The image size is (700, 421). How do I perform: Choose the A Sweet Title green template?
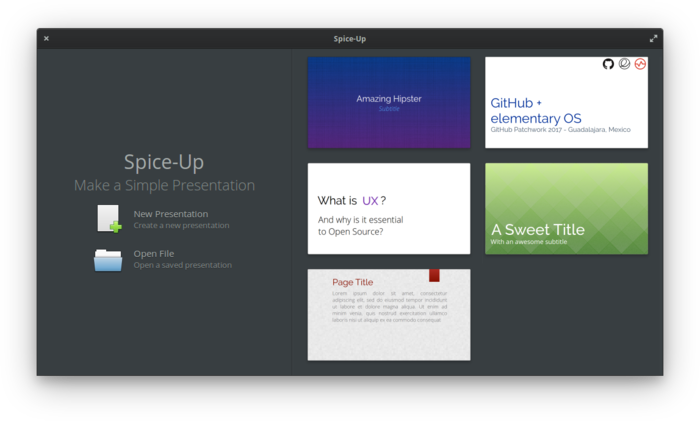tap(567, 208)
